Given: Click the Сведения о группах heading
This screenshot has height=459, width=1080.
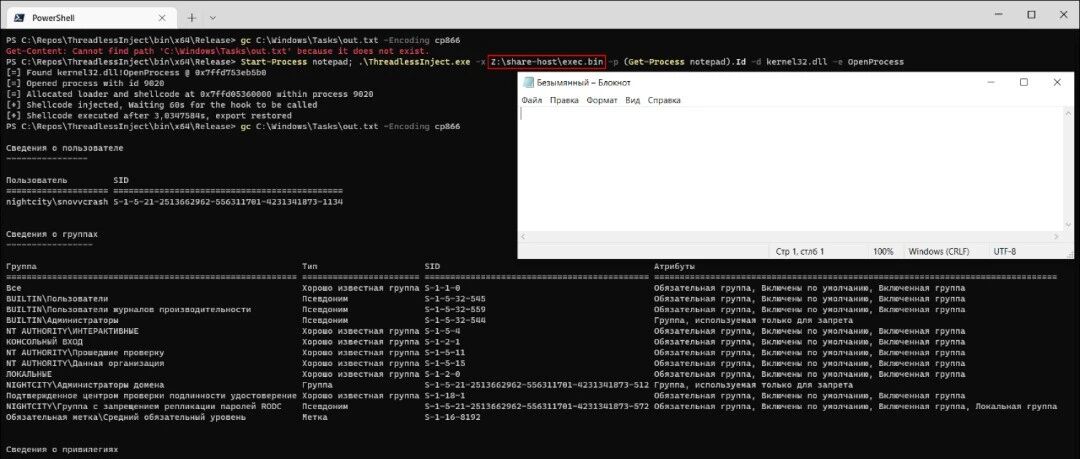Looking at the screenshot, I should [52, 234].
